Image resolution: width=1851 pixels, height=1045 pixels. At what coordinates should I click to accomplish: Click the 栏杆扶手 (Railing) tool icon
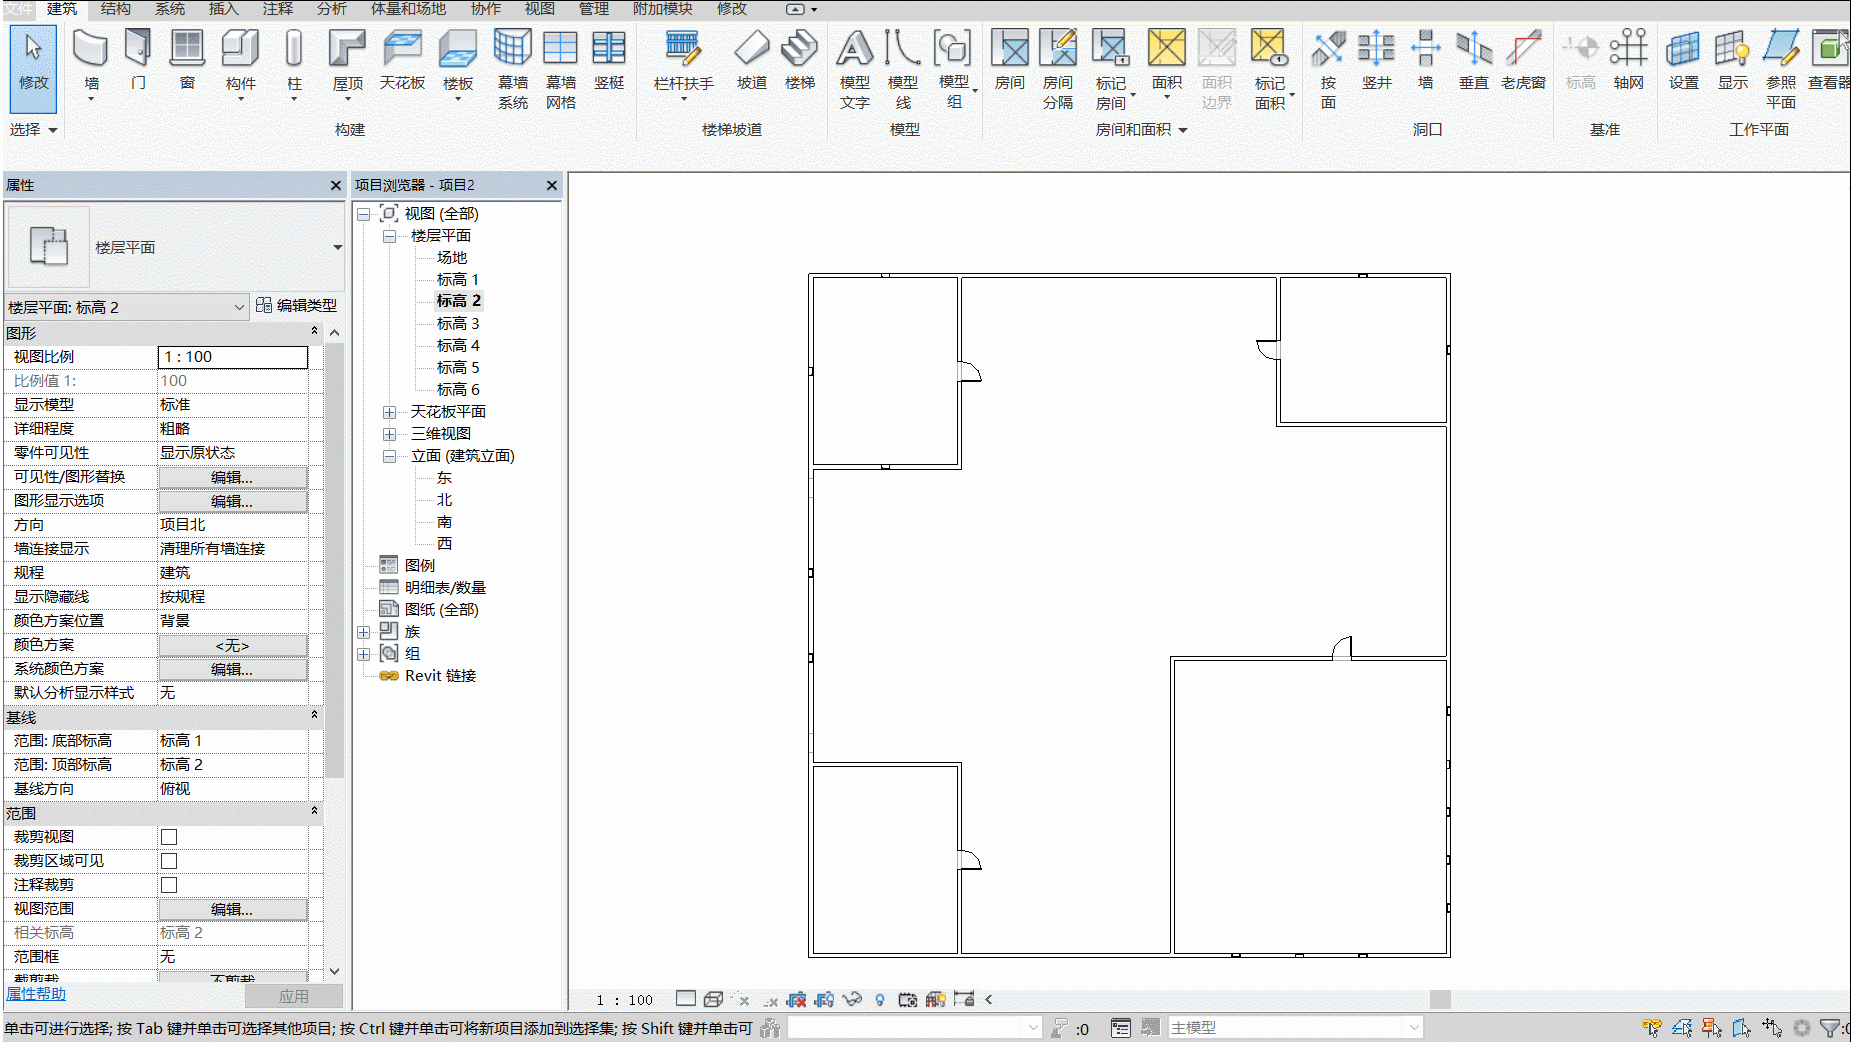[683, 48]
